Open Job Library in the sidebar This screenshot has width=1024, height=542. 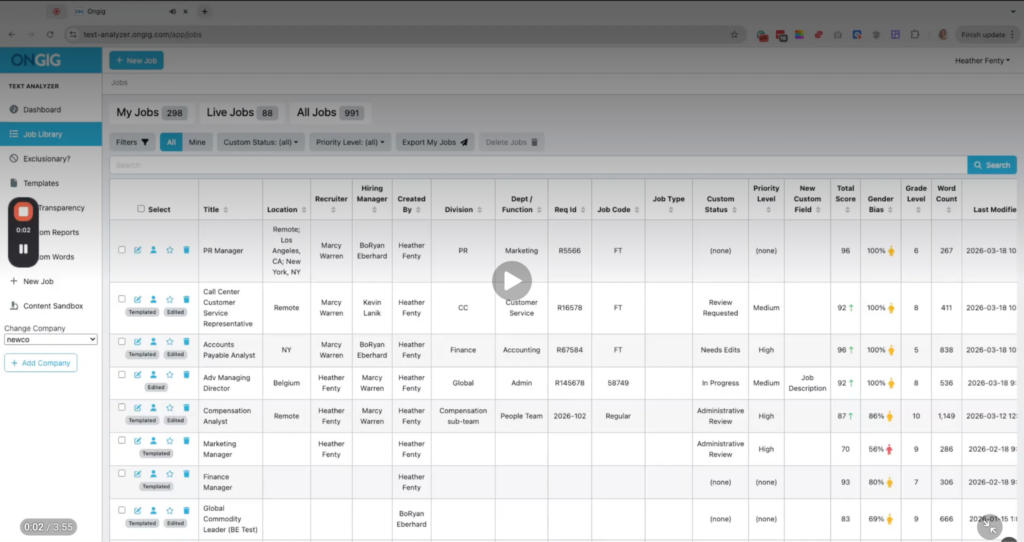[x=51, y=134]
